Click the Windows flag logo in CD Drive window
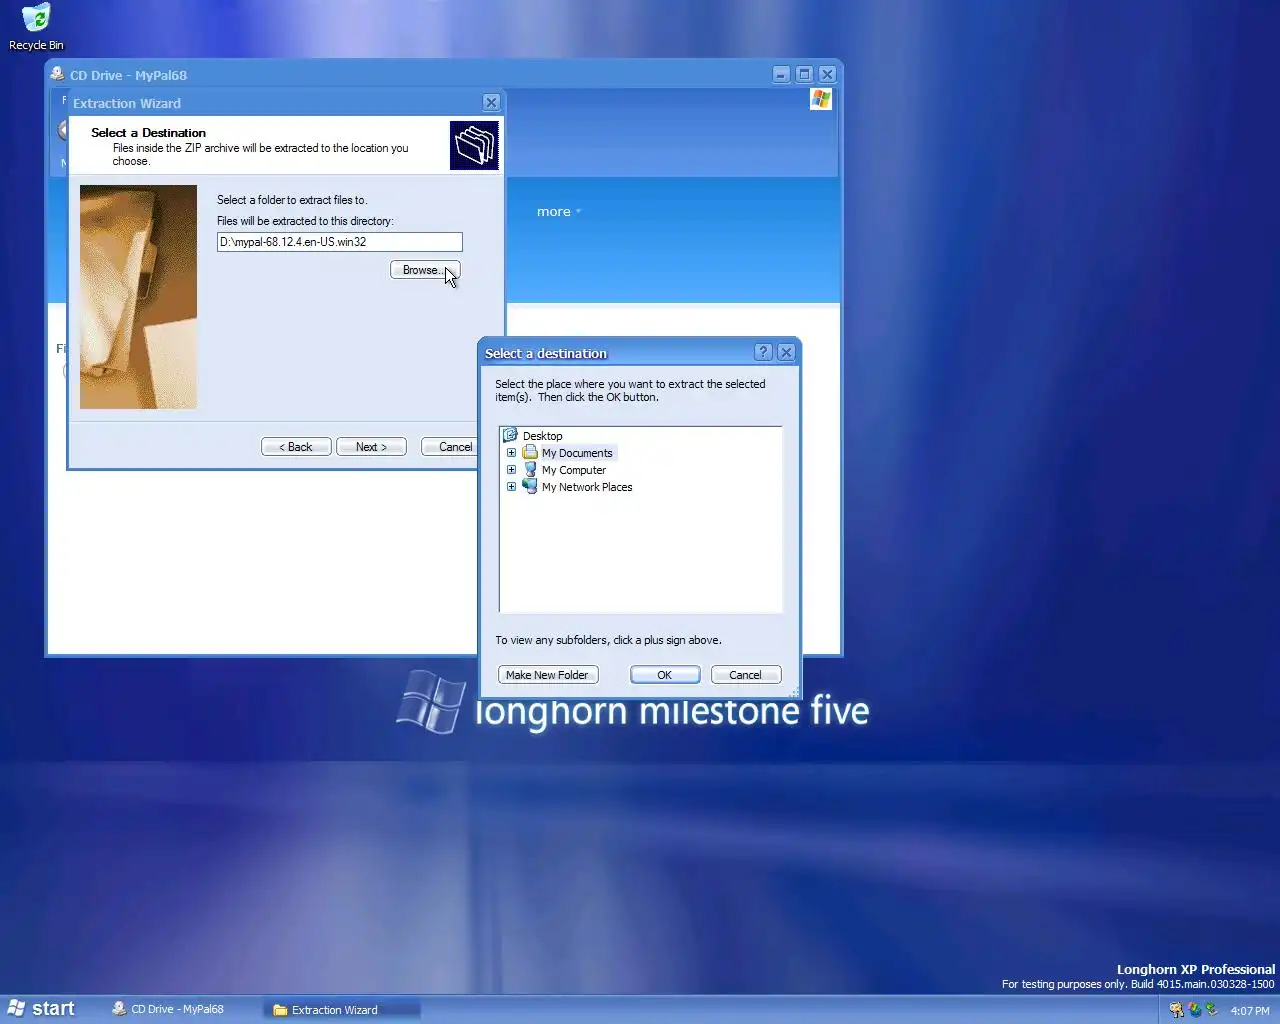The width and height of the screenshot is (1280, 1024). click(821, 99)
